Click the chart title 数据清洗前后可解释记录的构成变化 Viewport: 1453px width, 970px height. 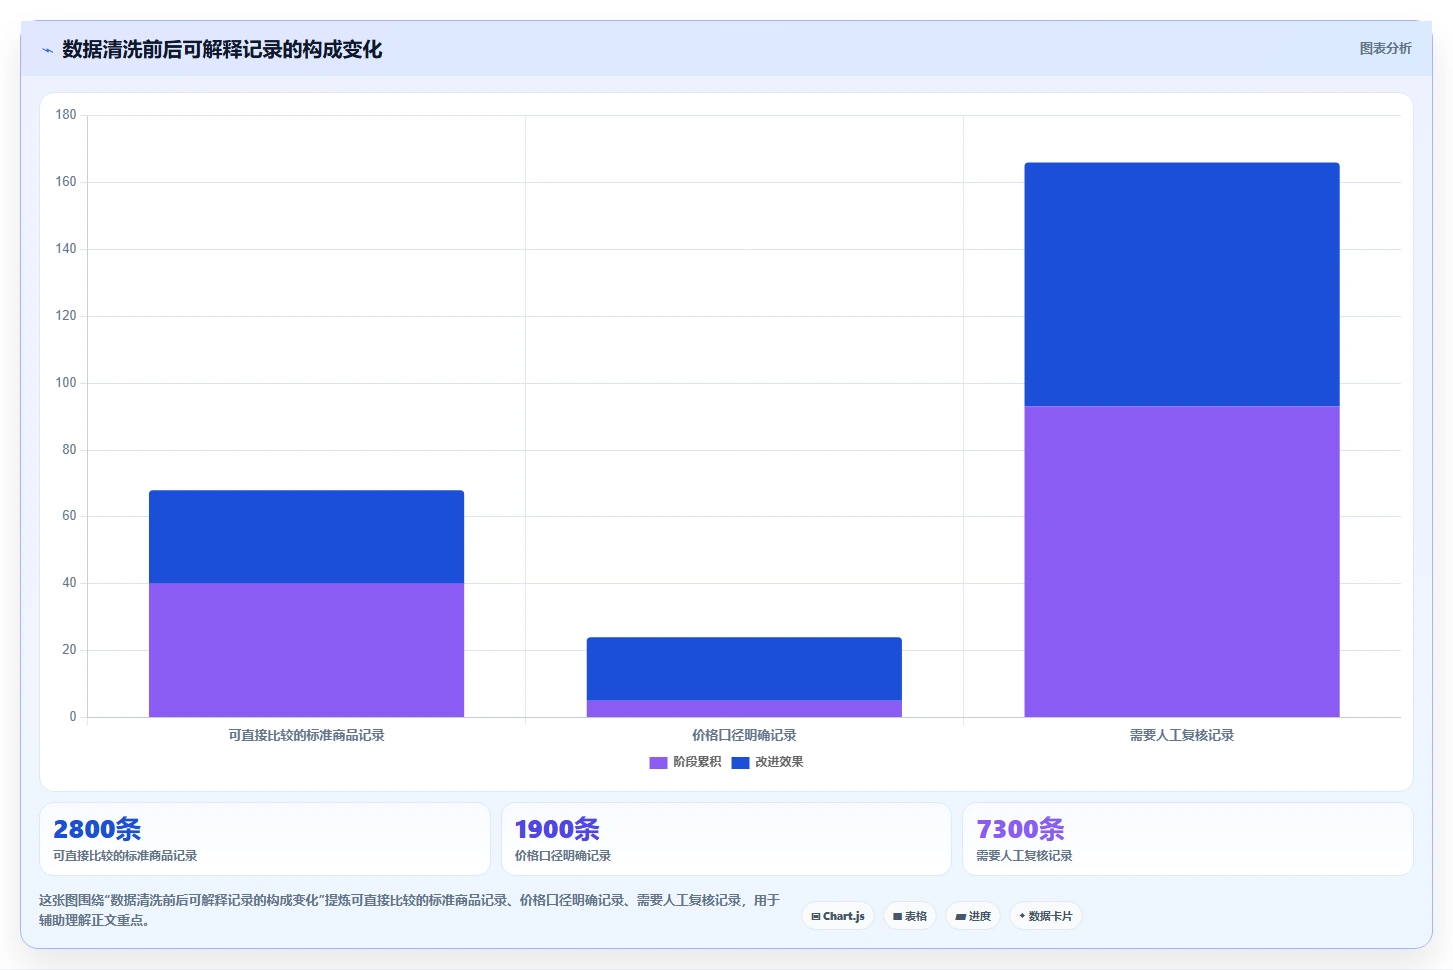pos(222,50)
